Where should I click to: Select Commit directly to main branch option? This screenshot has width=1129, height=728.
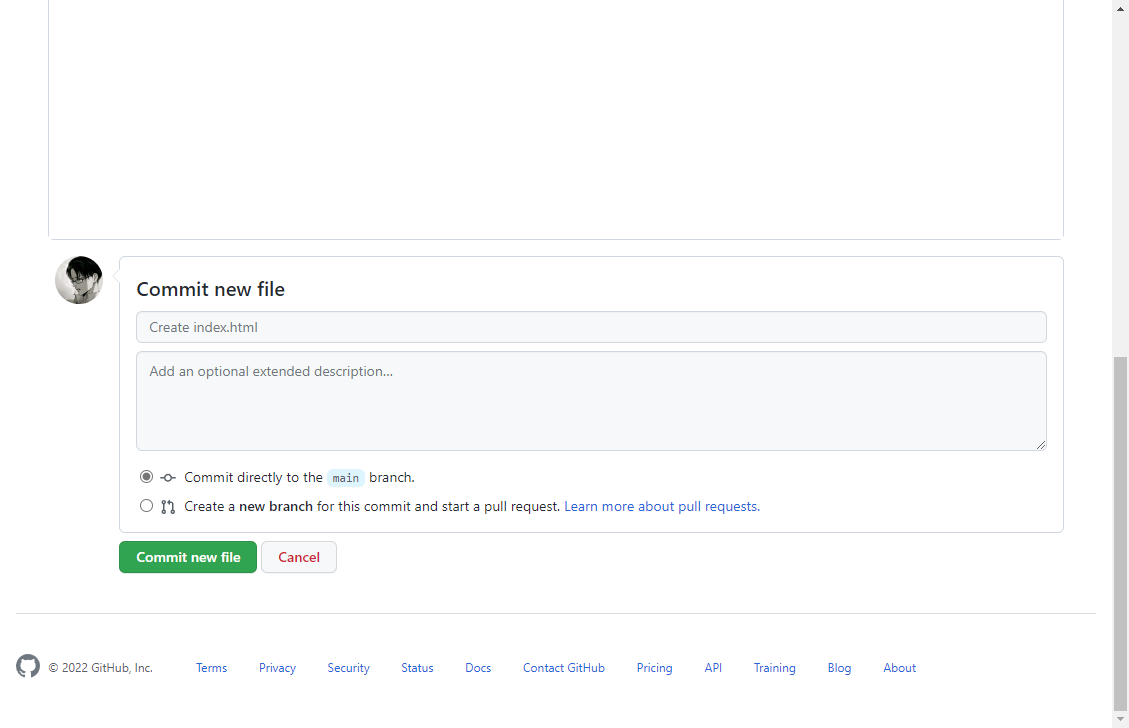click(147, 477)
